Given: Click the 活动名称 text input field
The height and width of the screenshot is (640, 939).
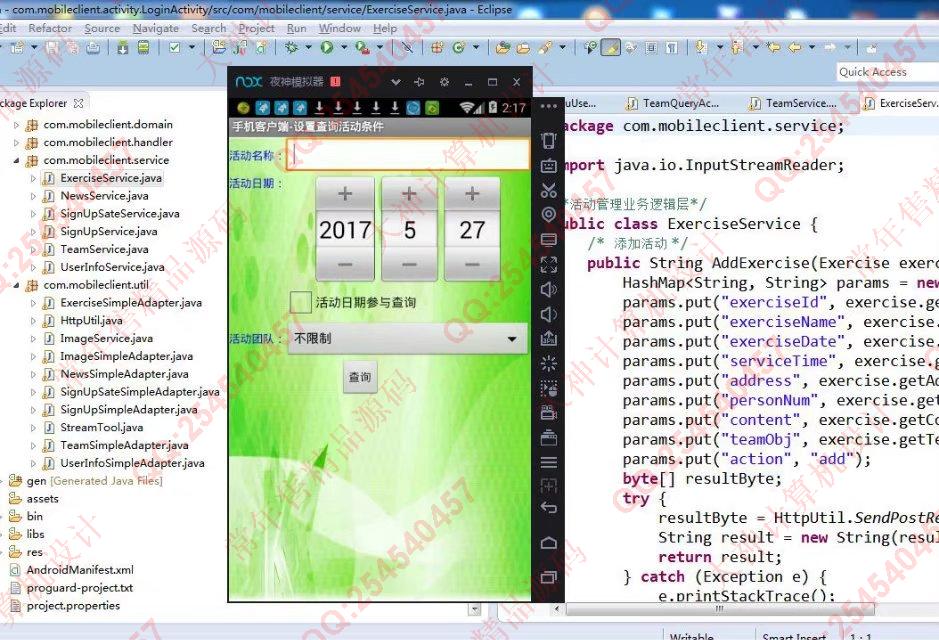Looking at the screenshot, I should [408, 156].
